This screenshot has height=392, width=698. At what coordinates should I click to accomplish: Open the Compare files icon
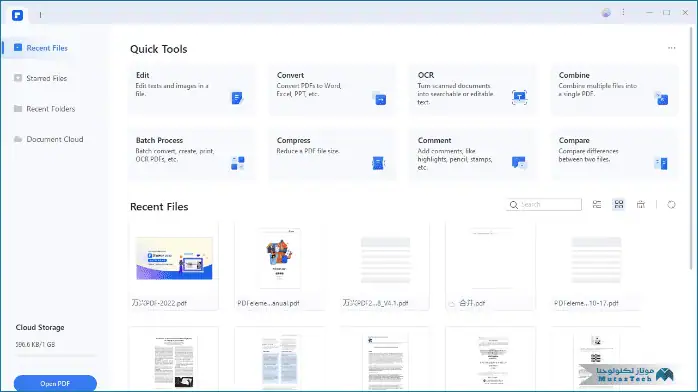(x=661, y=163)
